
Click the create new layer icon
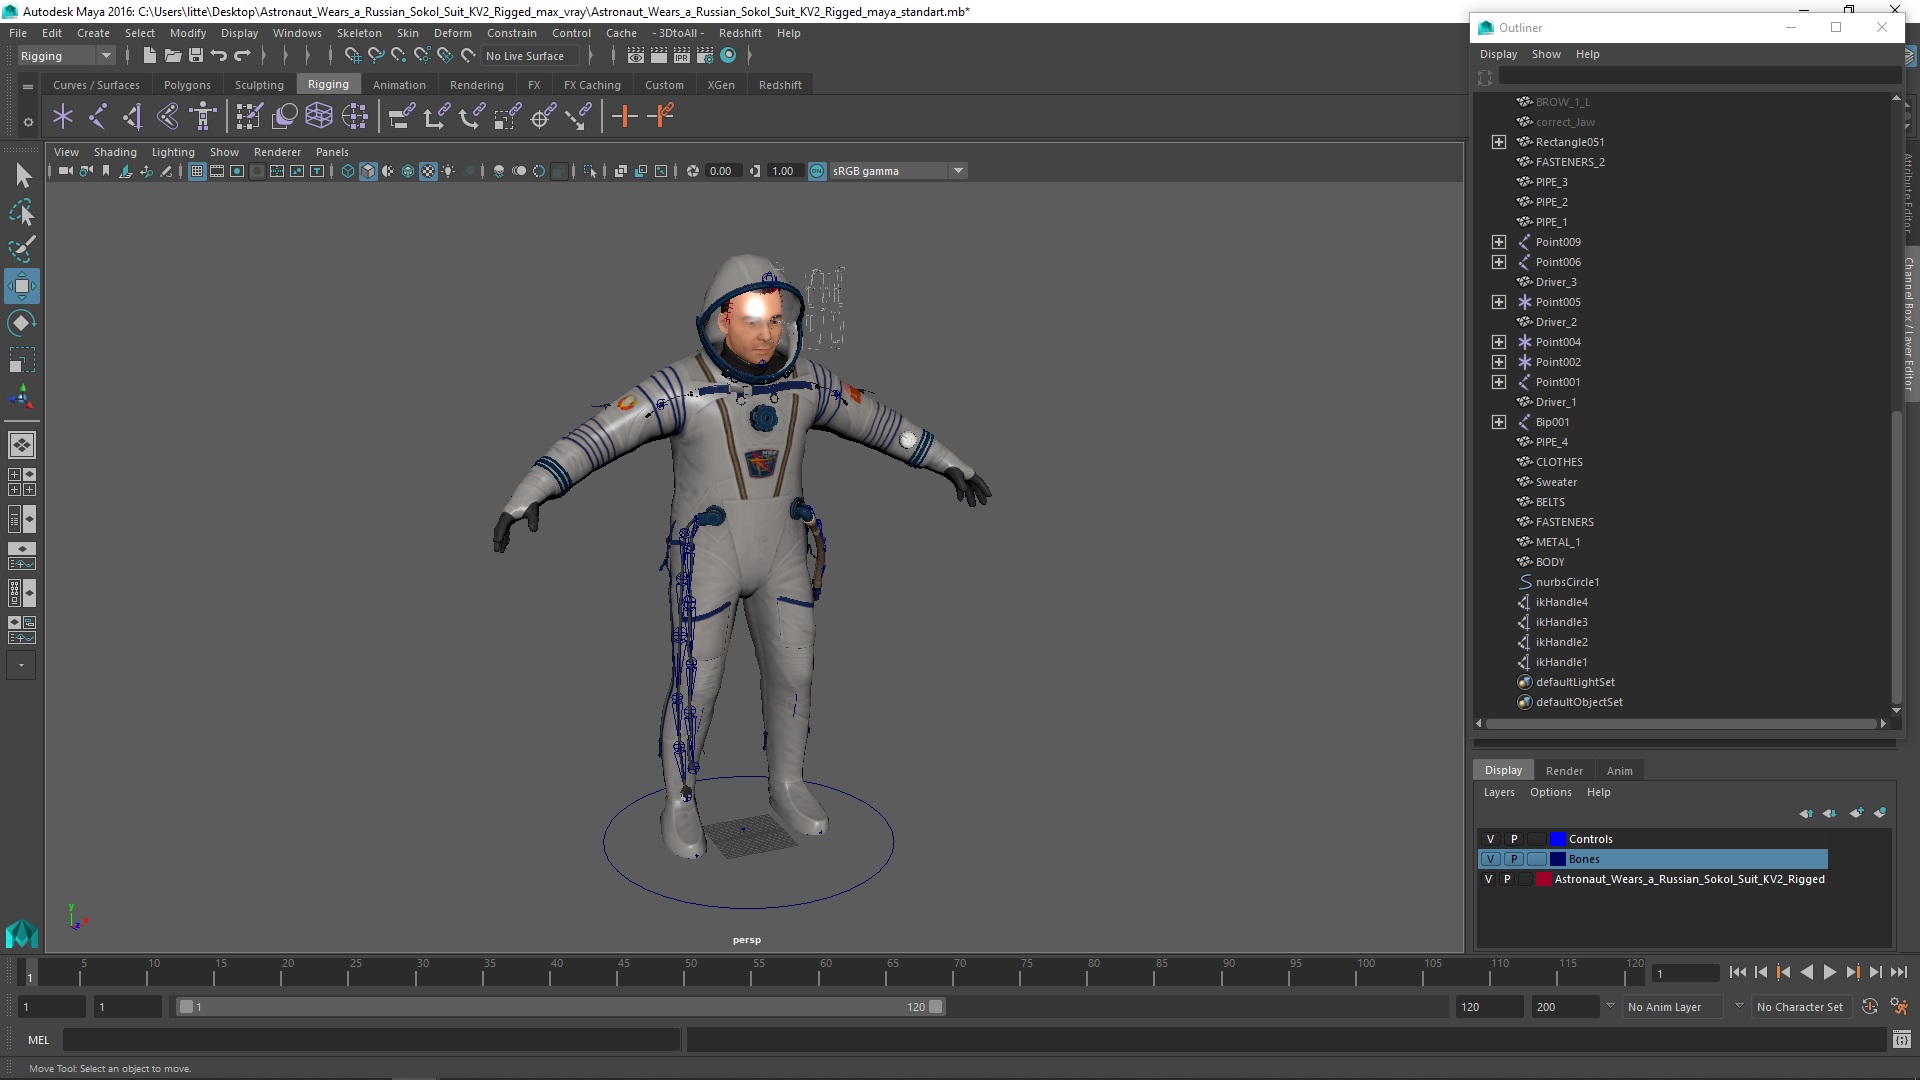click(1856, 813)
